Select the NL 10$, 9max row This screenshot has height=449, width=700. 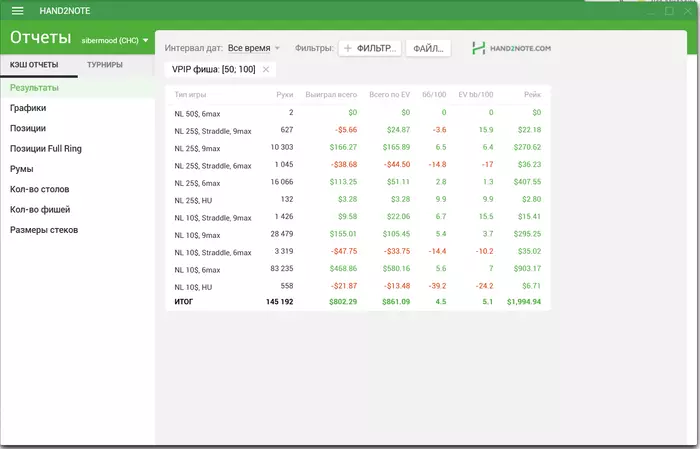tap(358, 235)
